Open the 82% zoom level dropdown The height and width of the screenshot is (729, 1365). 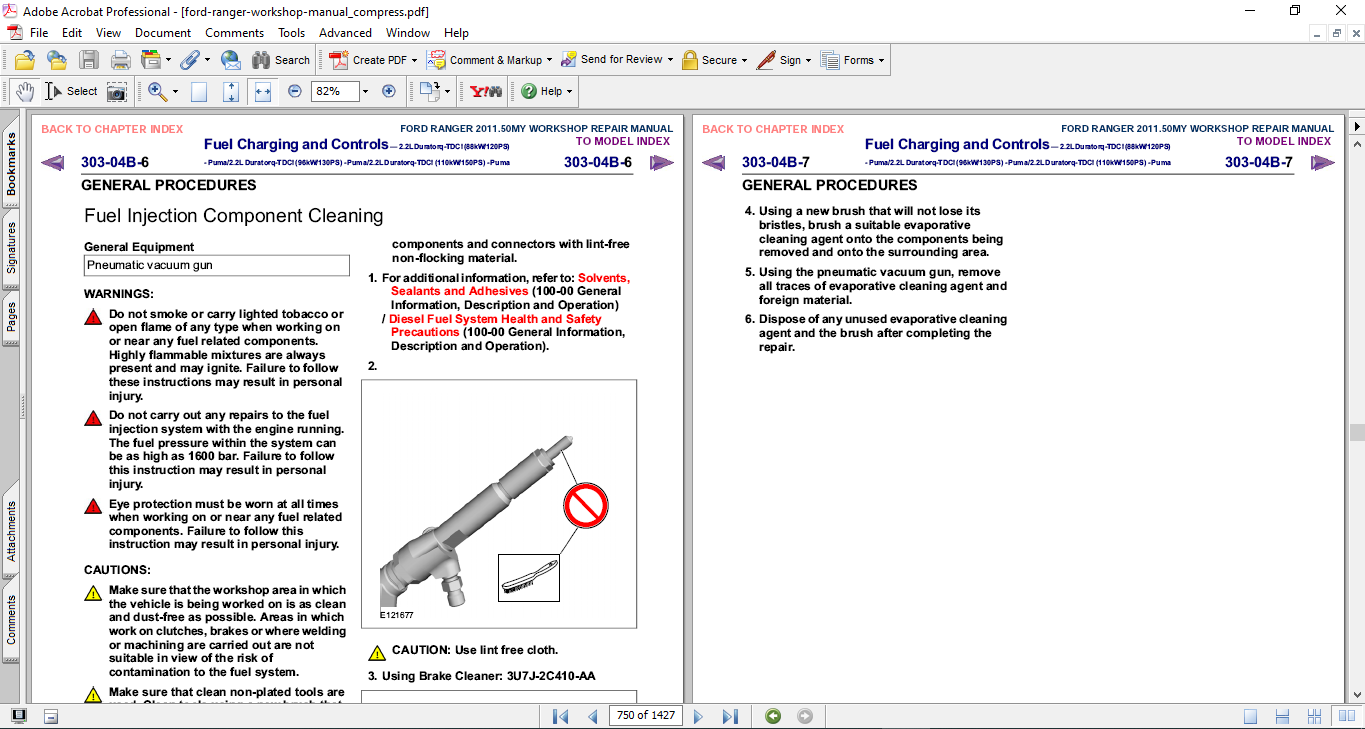(365, 91)
